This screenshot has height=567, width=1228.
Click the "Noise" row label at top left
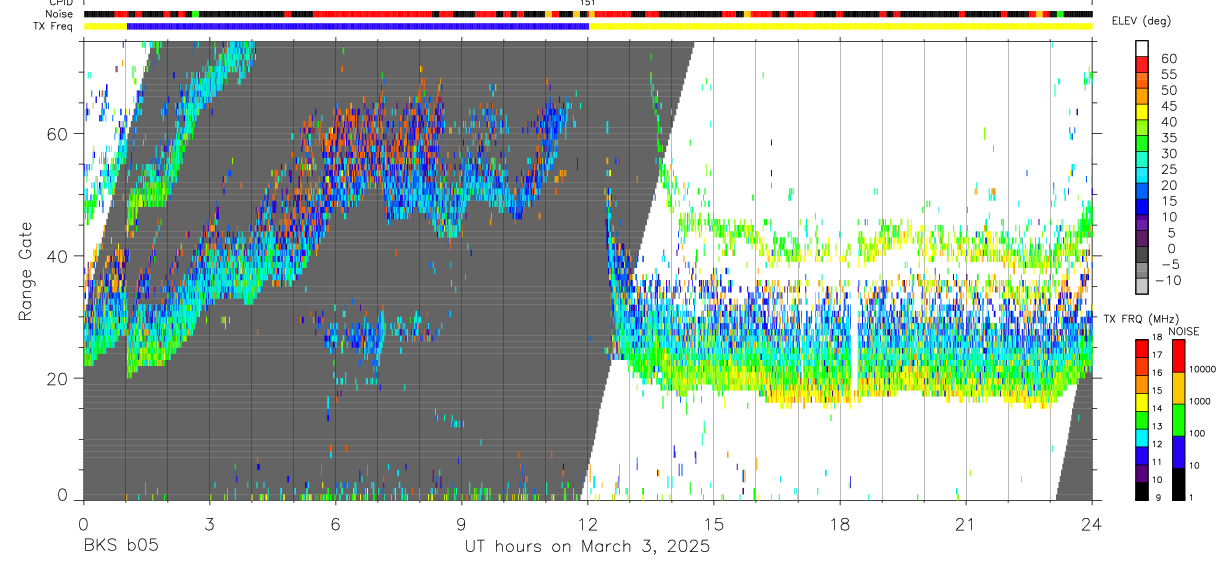coord(59,14)
